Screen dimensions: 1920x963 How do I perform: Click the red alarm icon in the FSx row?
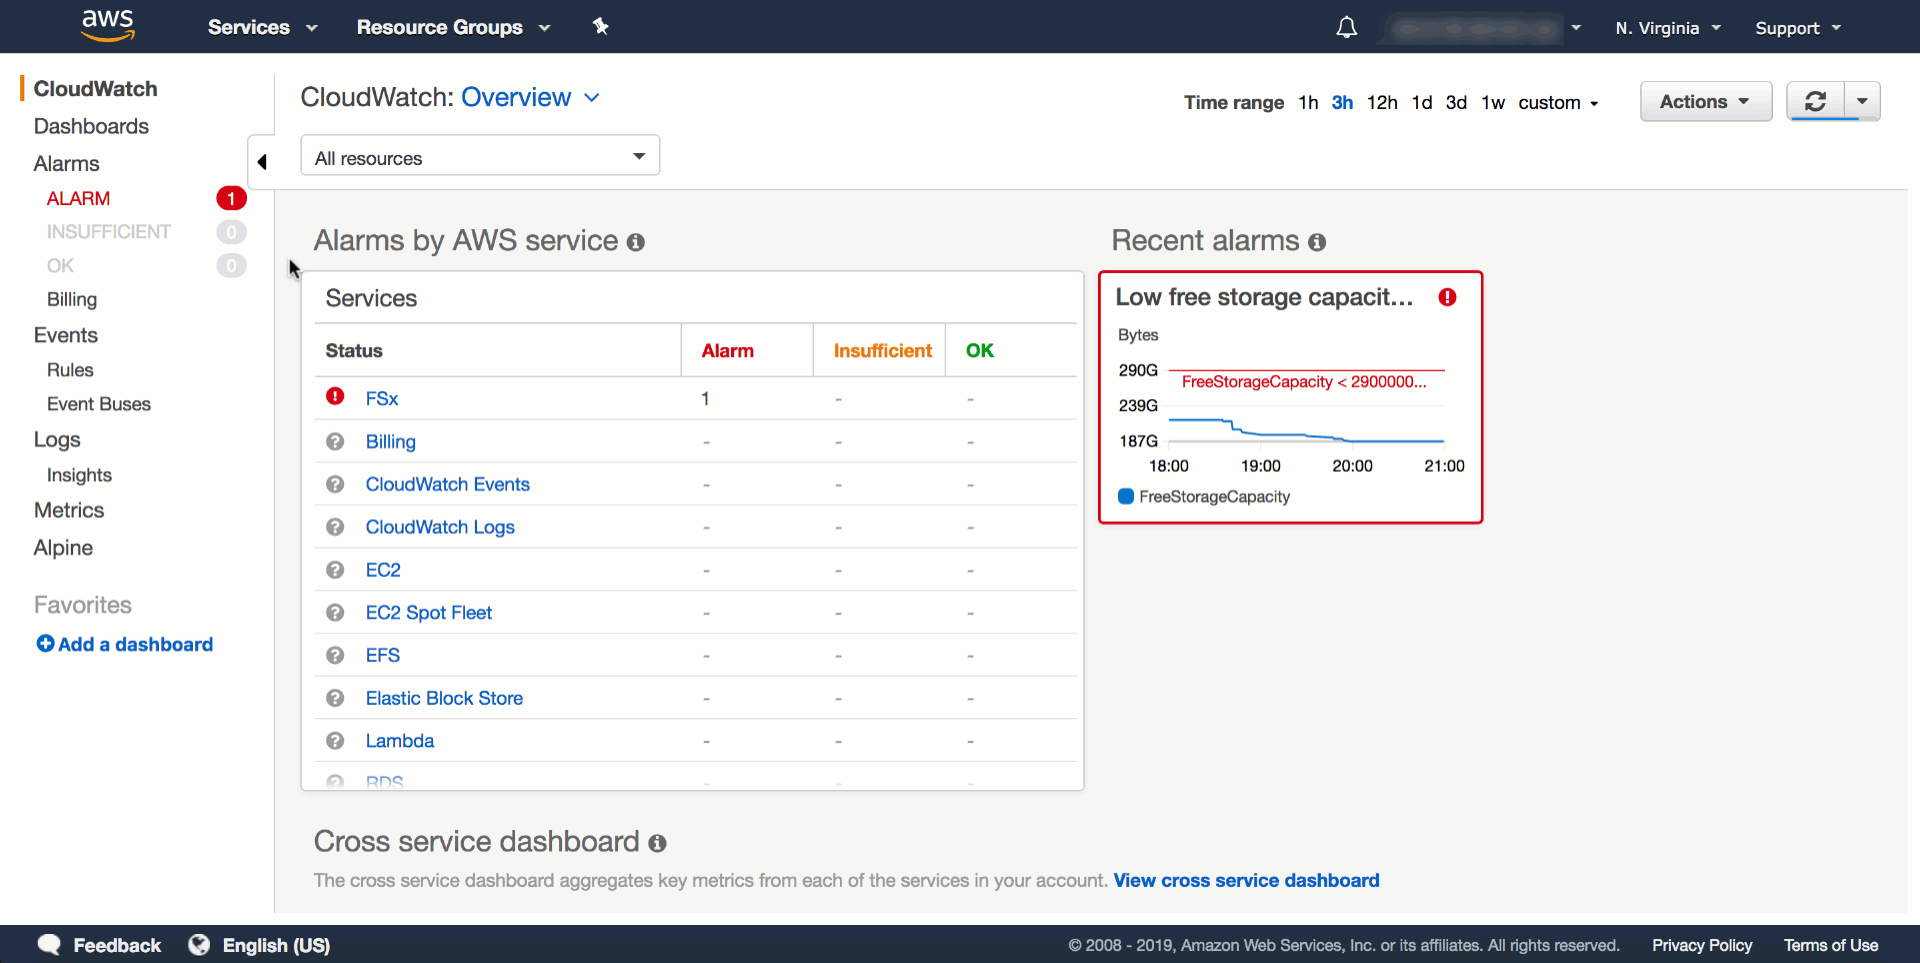(x=335, y=396)
